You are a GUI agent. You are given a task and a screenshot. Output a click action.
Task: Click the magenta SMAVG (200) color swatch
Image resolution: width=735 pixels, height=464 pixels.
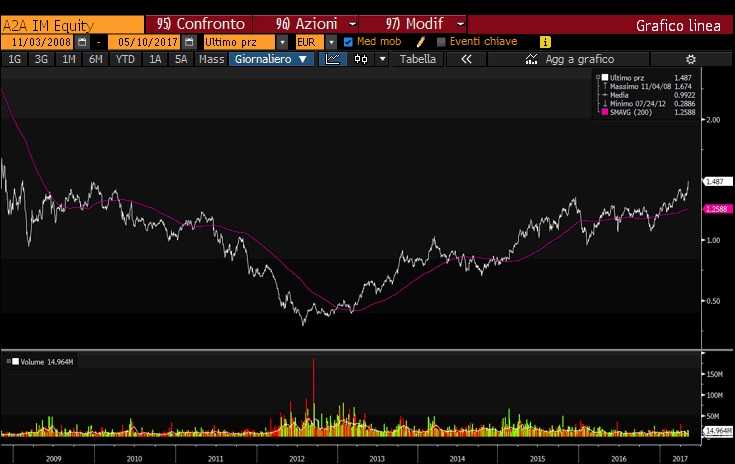pos(605,112)
